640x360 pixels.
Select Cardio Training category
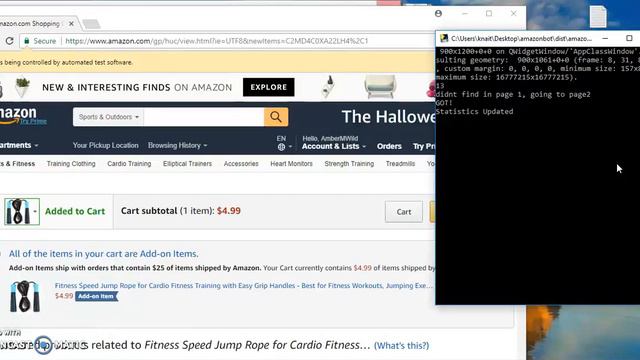[x=129, y=164]
